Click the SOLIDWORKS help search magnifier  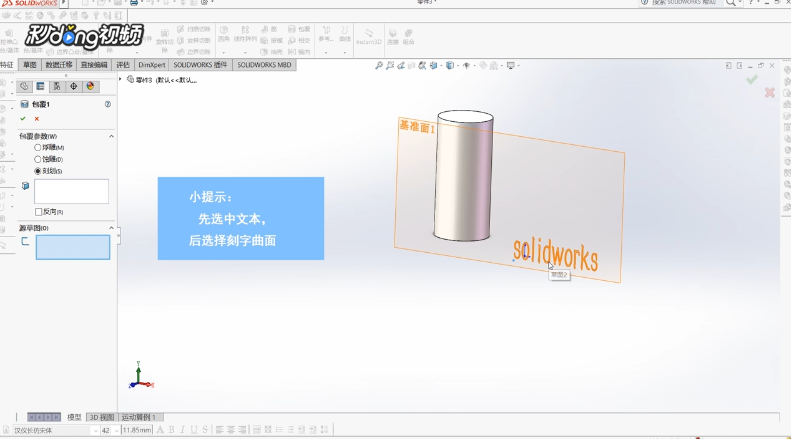[730, 3]
